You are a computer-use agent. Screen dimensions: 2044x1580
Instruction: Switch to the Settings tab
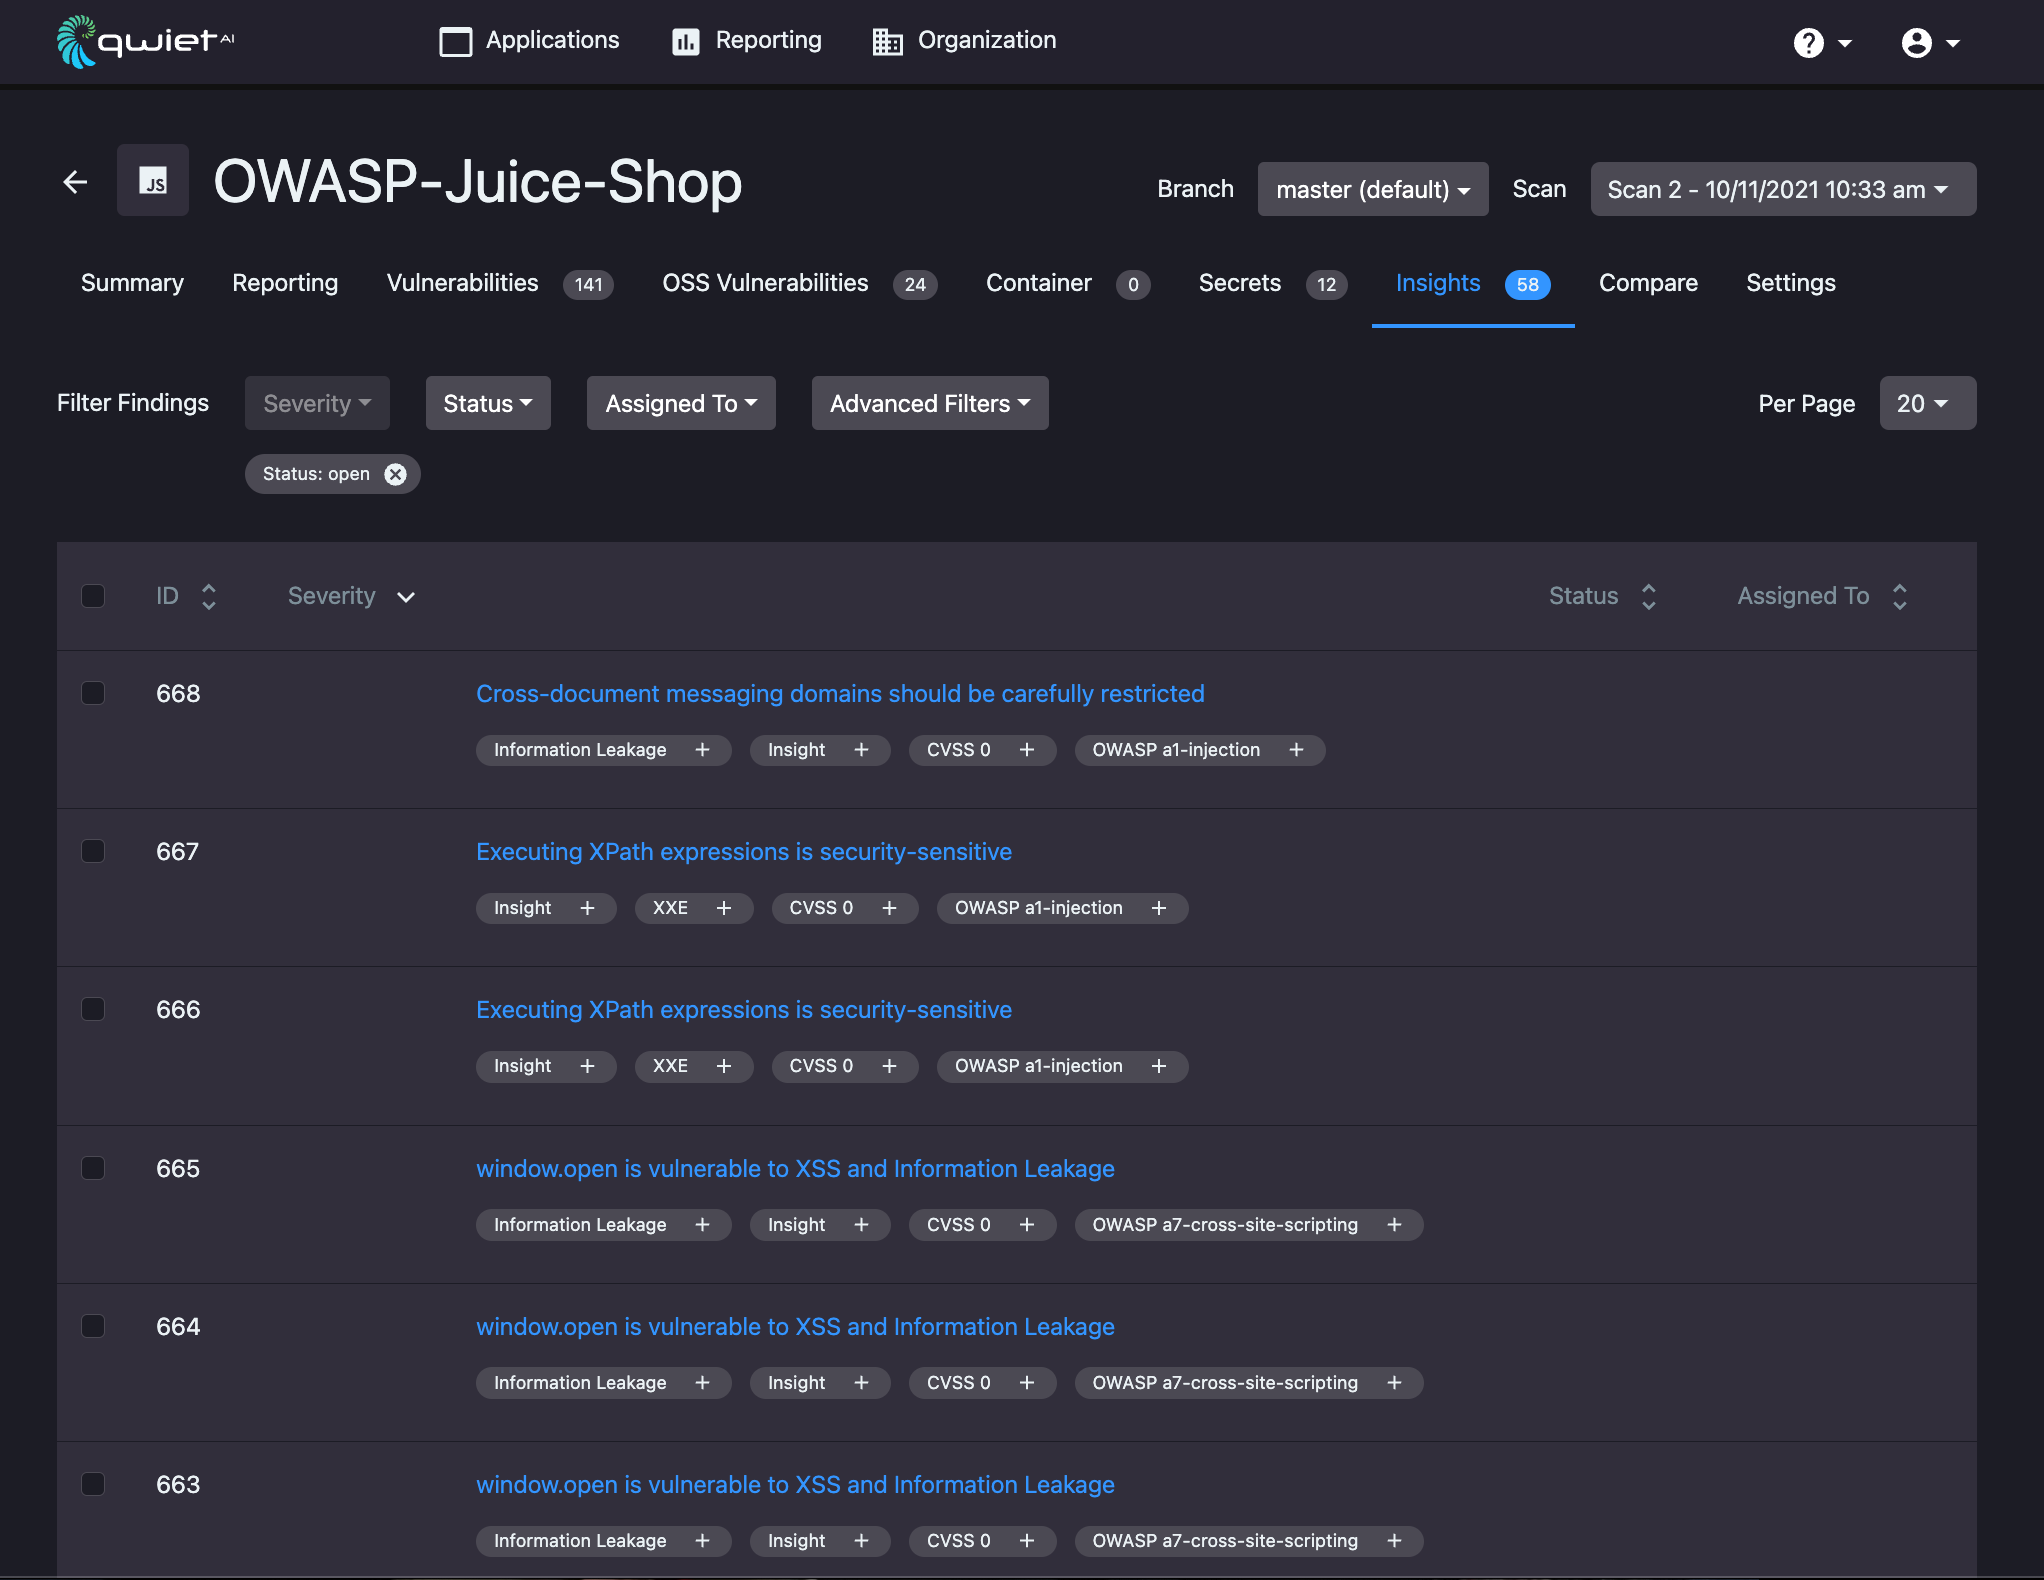click(1791, 283)
